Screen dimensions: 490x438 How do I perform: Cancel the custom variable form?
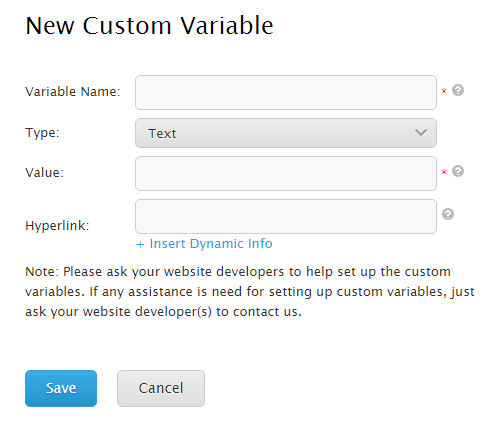pyautogui.click(x=161, y=388)
